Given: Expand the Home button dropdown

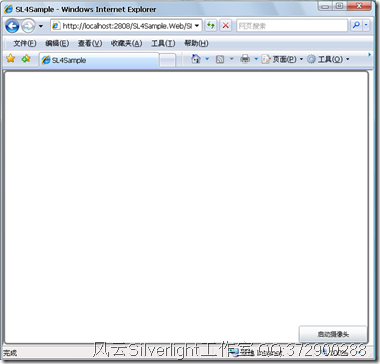Looking at the screenshot, I should (x=207, y=59).
